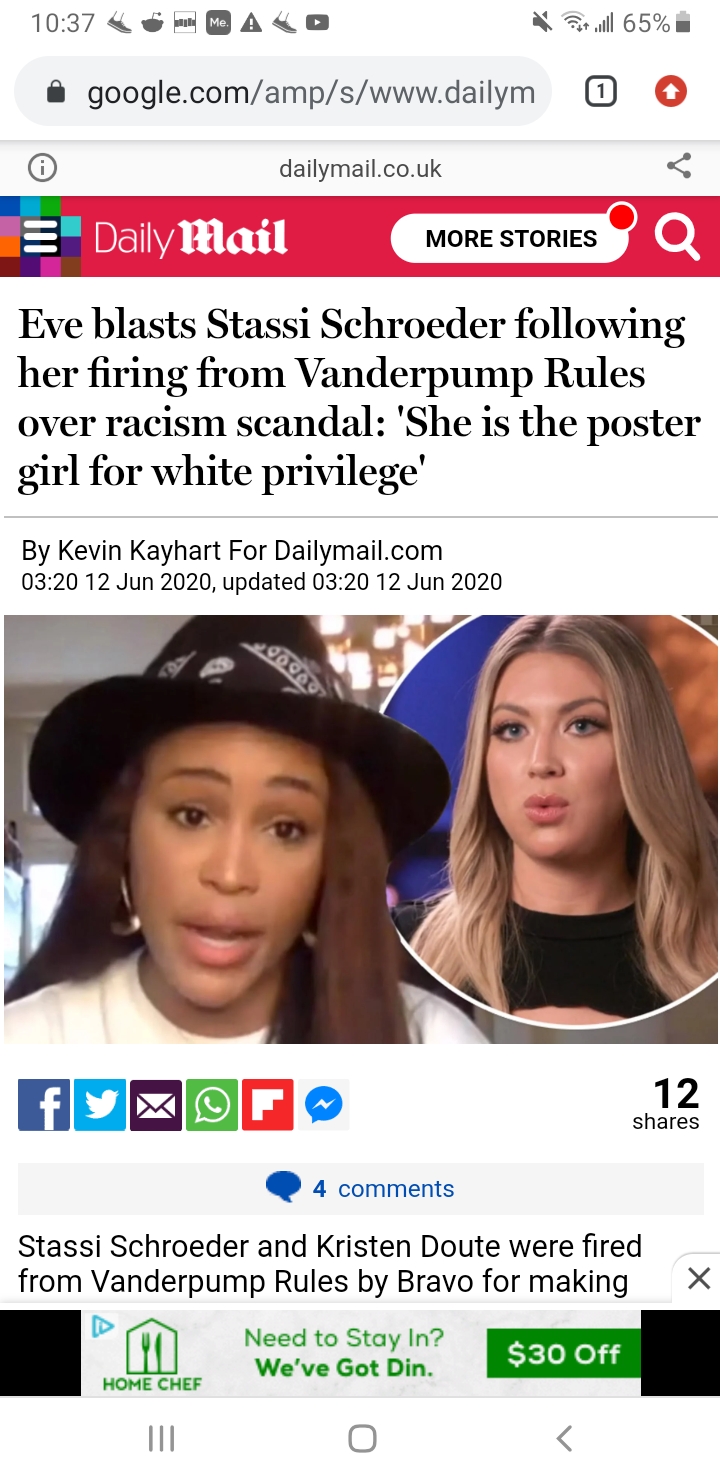Image resolution: width=720 pixels, height=1480 pixels.
Task: Share article by email icon
Action: [x=156, y=1105]
